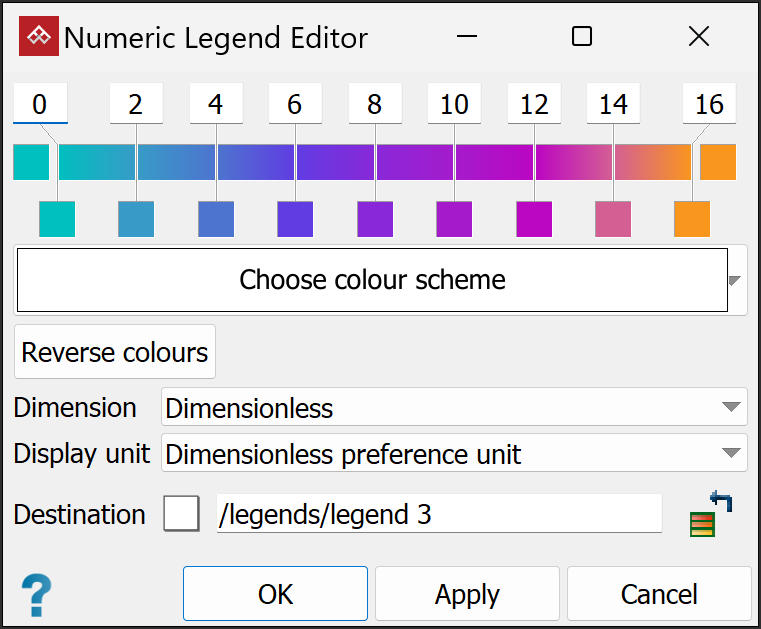Click the destination browse icon with arrow
The height and width of the screenshot is (629, 761).
[711, 514]
